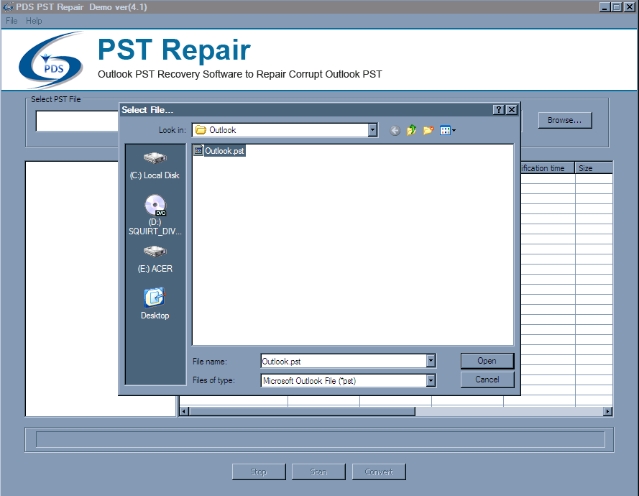Select (C:) Local Disk in sidebar

(155, 165)
